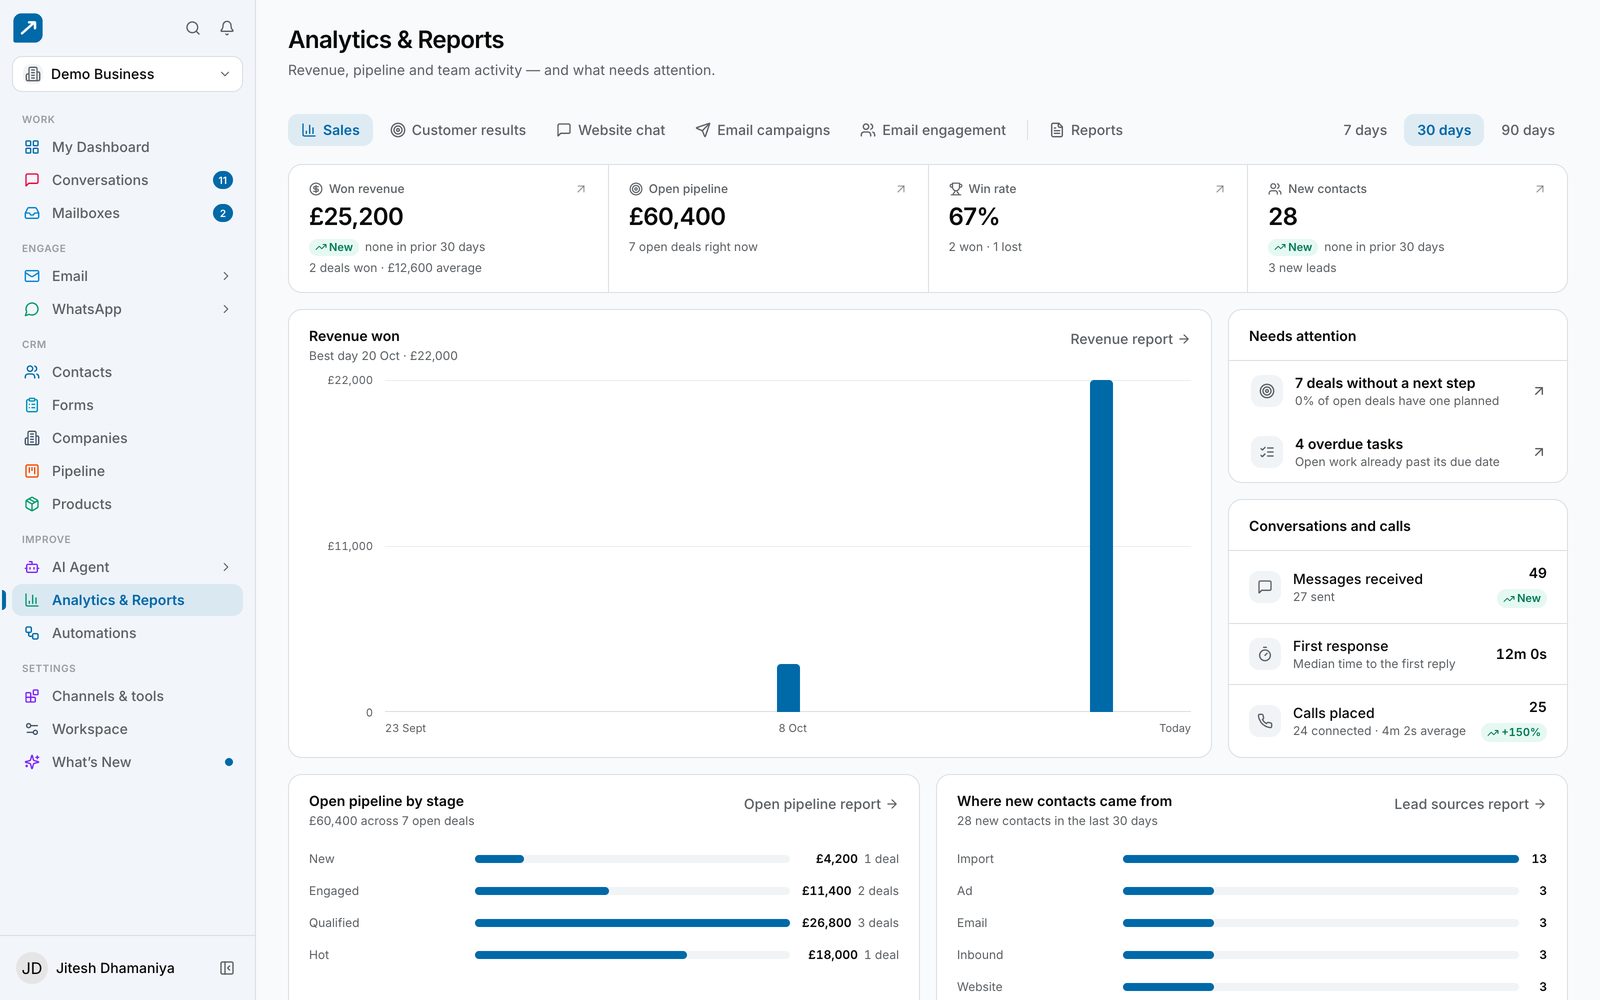Click £60,400 open pipeline value
Image resolution: width=1600 pixels, height=1000 pixels.
677,217
